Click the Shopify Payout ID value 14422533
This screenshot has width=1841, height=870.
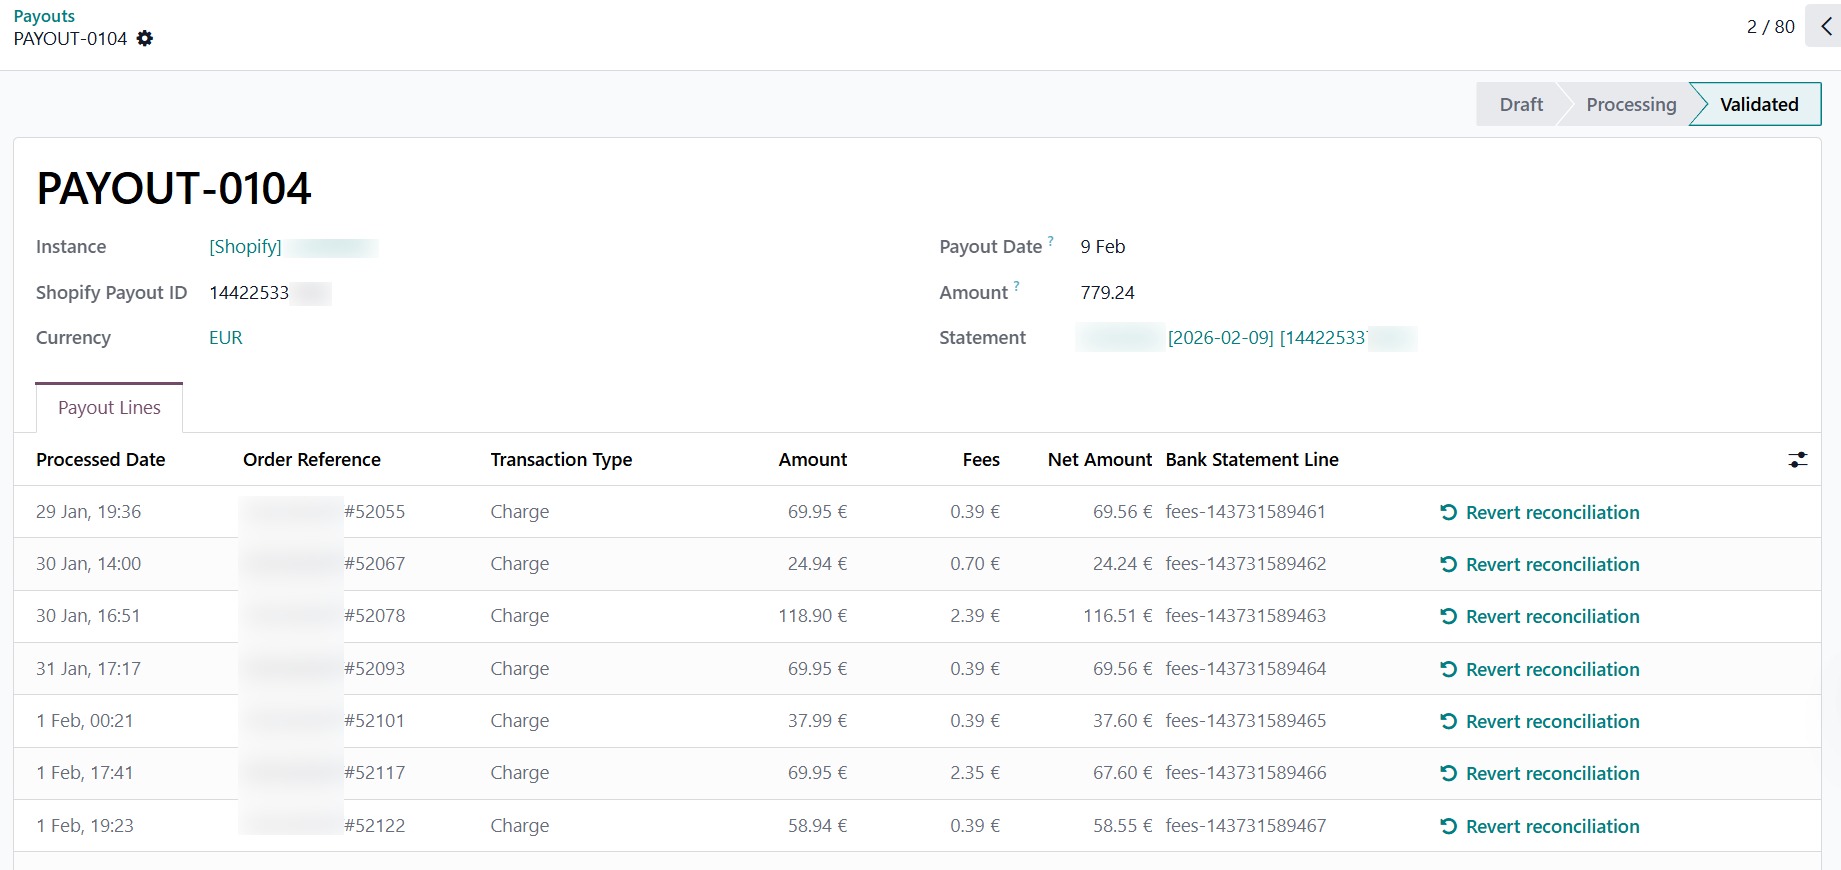[x=249, y=292]
